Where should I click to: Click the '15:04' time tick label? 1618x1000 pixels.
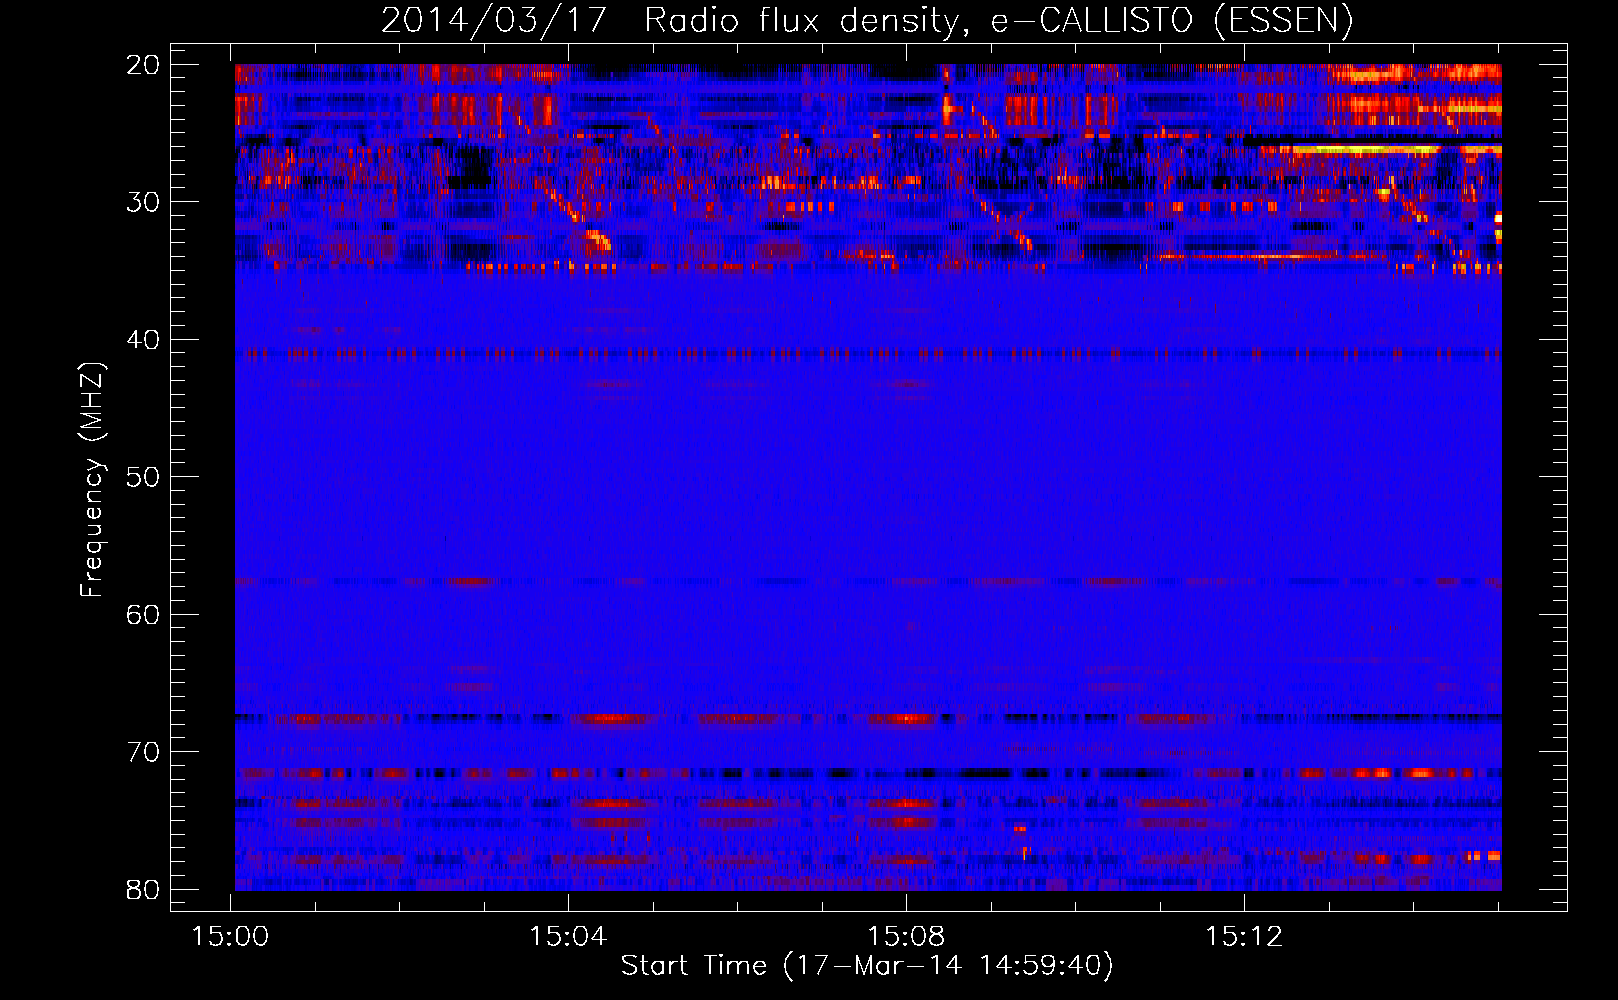click(568, 937)
